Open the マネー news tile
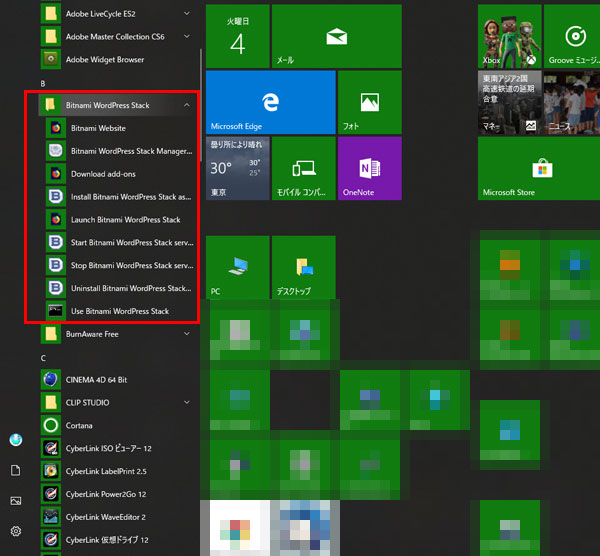The height and width of the screenshot is (556, 600). [510, 103]
